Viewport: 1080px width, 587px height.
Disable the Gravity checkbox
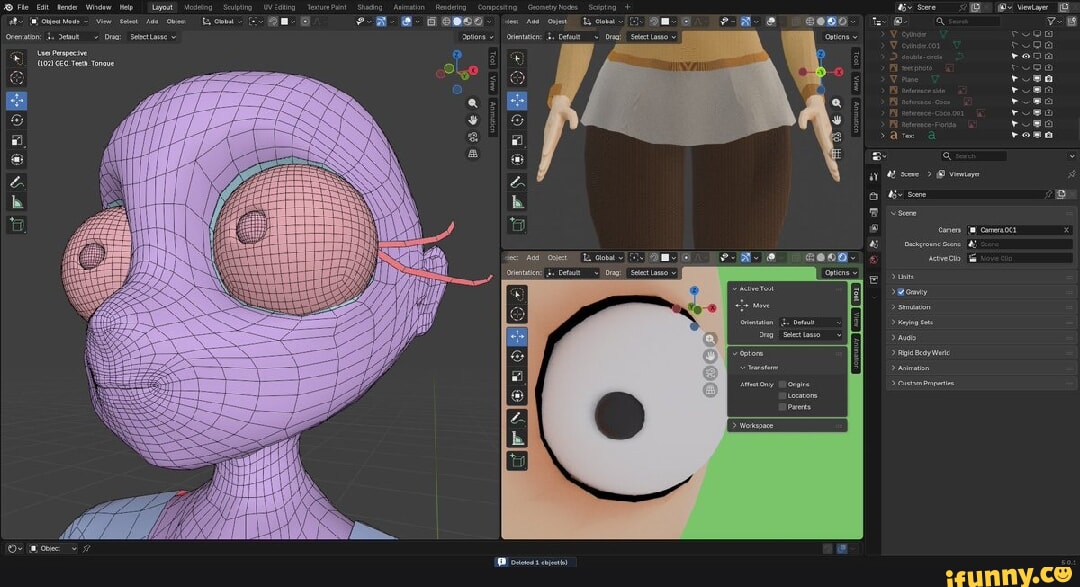tap(901, 292)
